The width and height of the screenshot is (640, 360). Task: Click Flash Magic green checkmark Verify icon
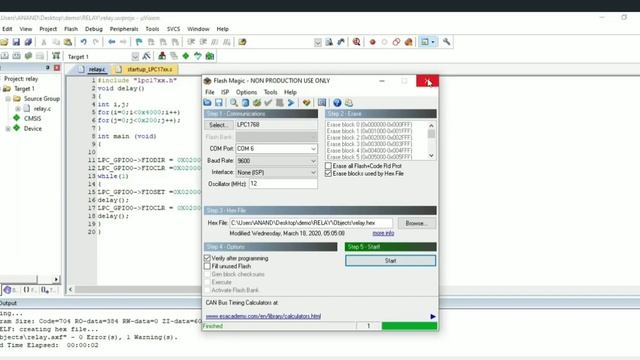click(268, 103)
